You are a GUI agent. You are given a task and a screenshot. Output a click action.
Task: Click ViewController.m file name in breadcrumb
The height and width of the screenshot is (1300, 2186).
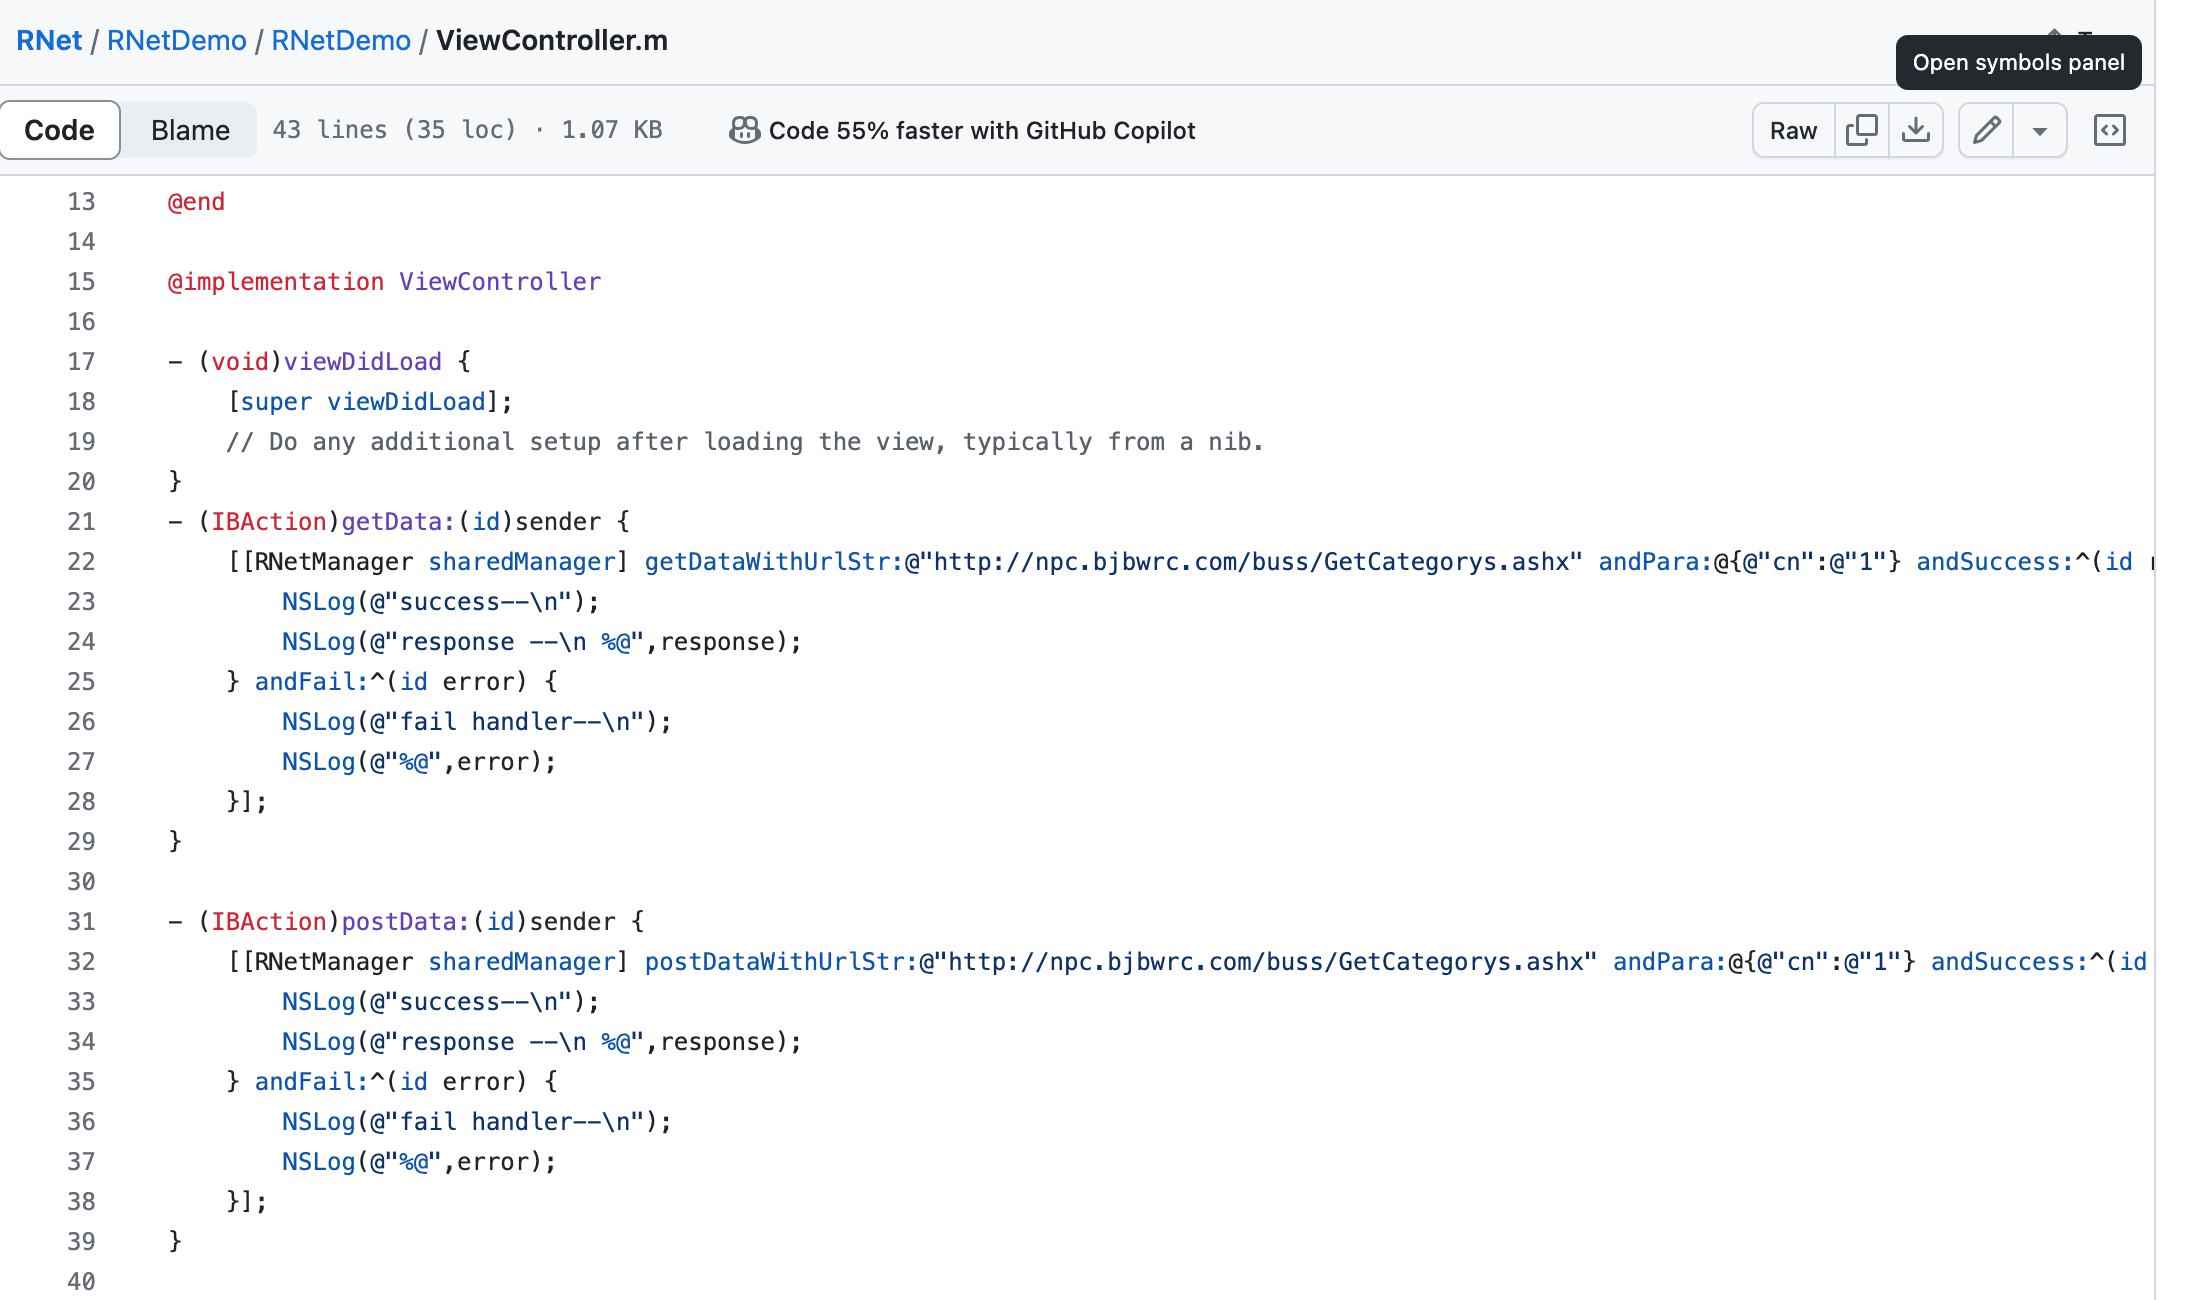[552, 40]
